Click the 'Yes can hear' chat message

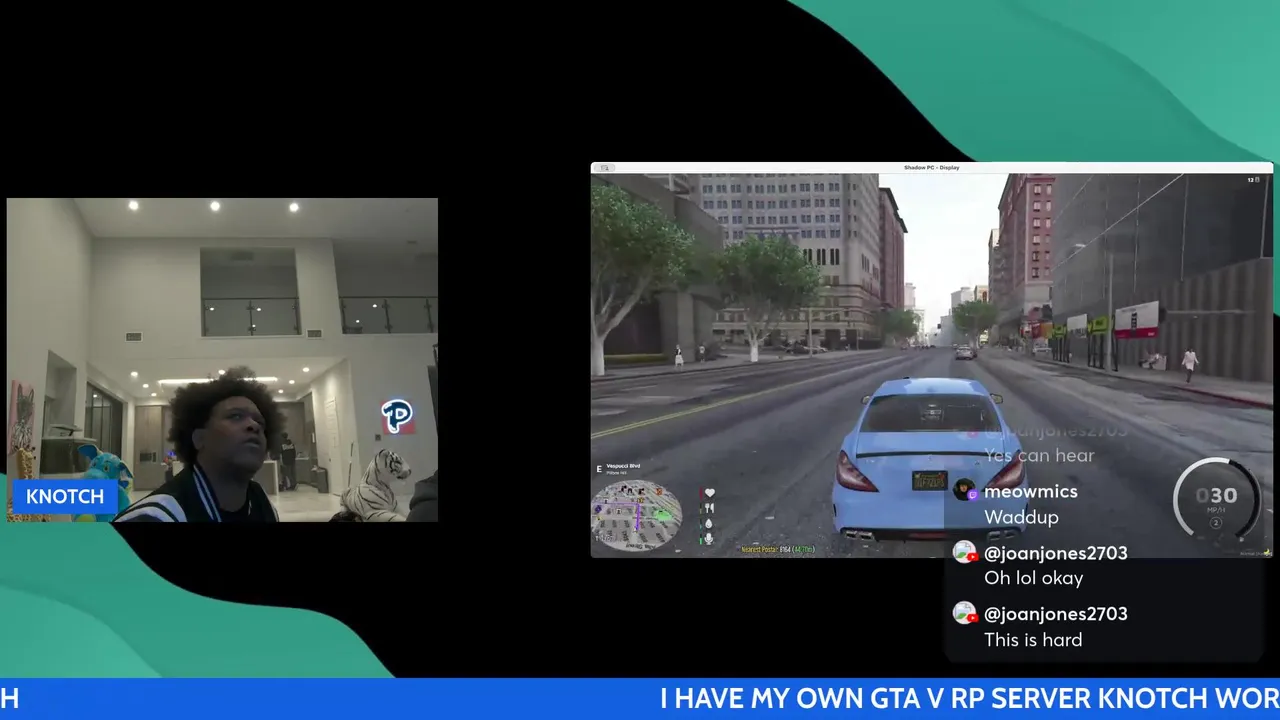(1039, 456)
